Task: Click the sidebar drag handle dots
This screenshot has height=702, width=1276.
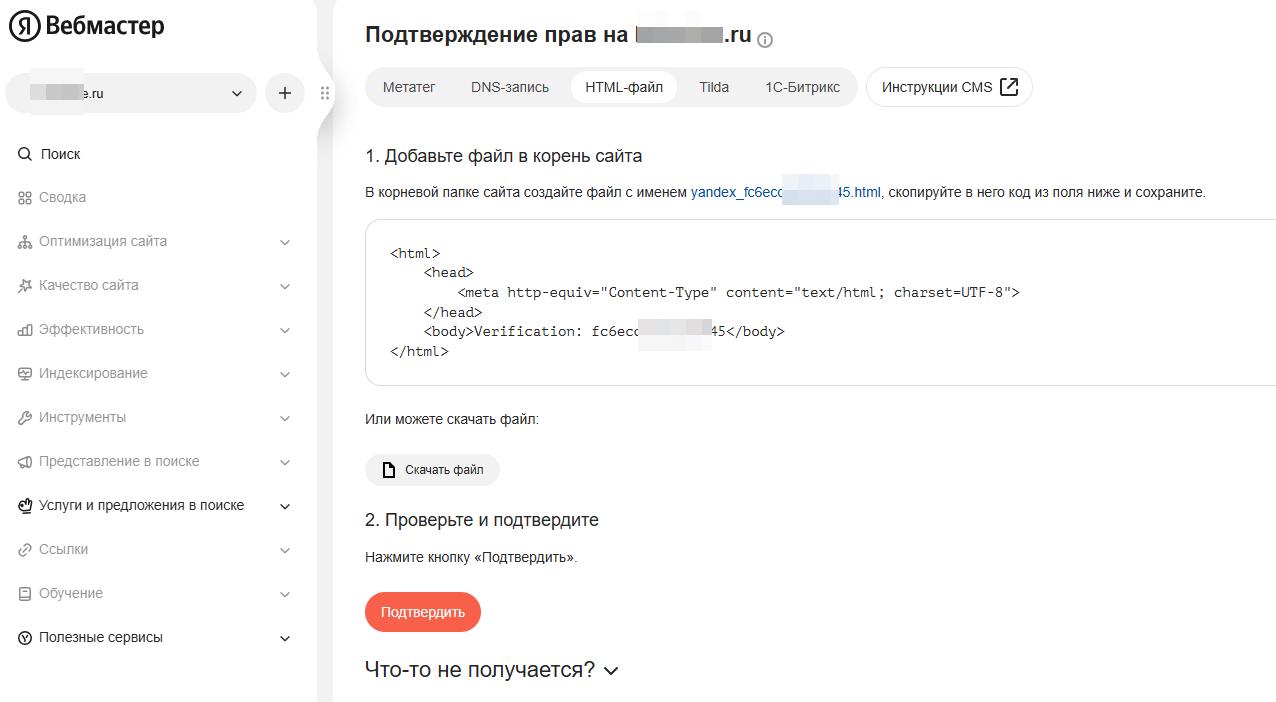Action: 325,93
